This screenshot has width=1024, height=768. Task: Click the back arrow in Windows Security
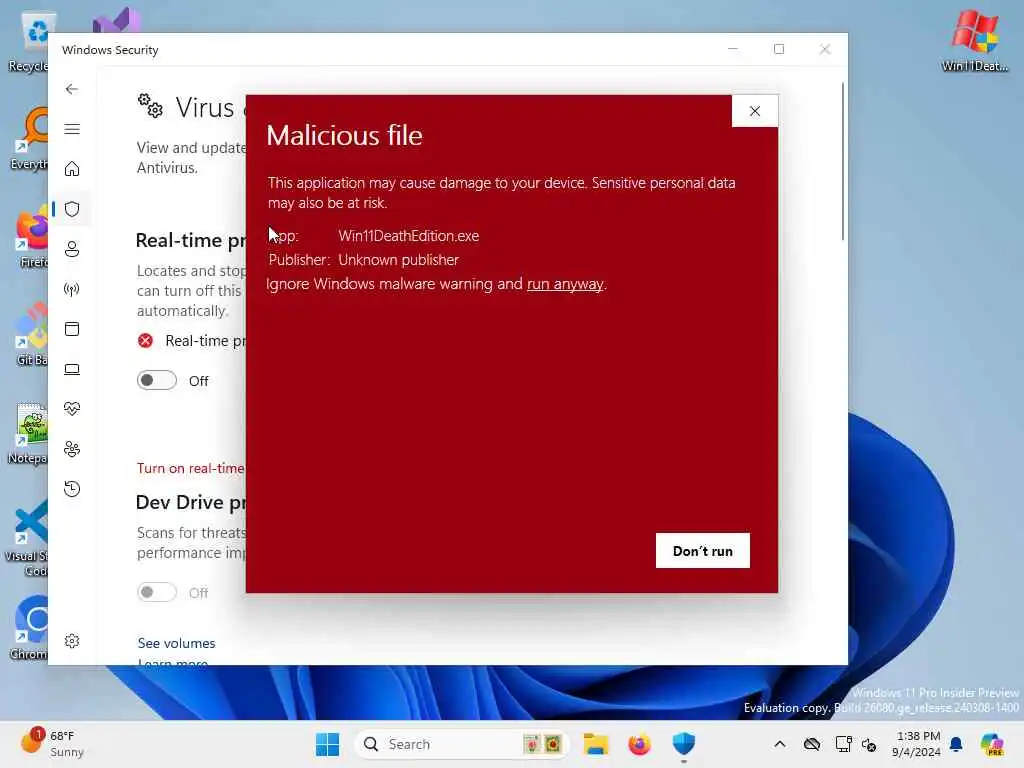(x=72, y=89)
